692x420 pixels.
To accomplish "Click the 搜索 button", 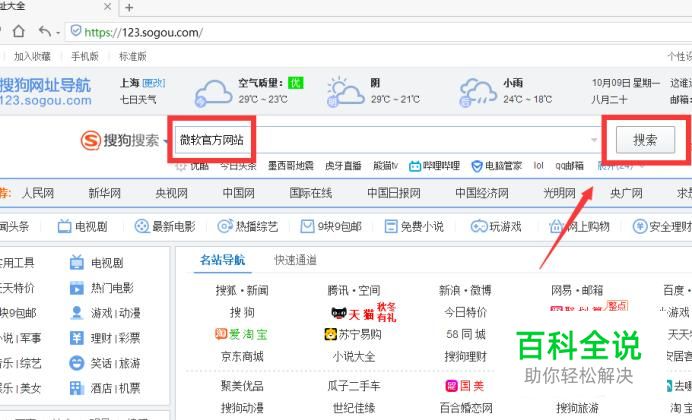I will click(x=645, y=140).
